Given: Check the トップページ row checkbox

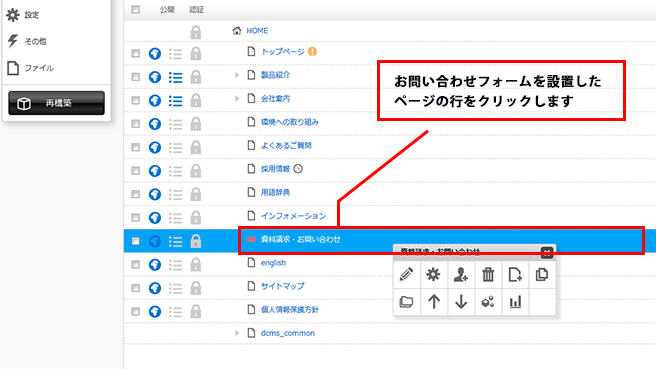Looking at the screenshot, I should pos(136,54).
